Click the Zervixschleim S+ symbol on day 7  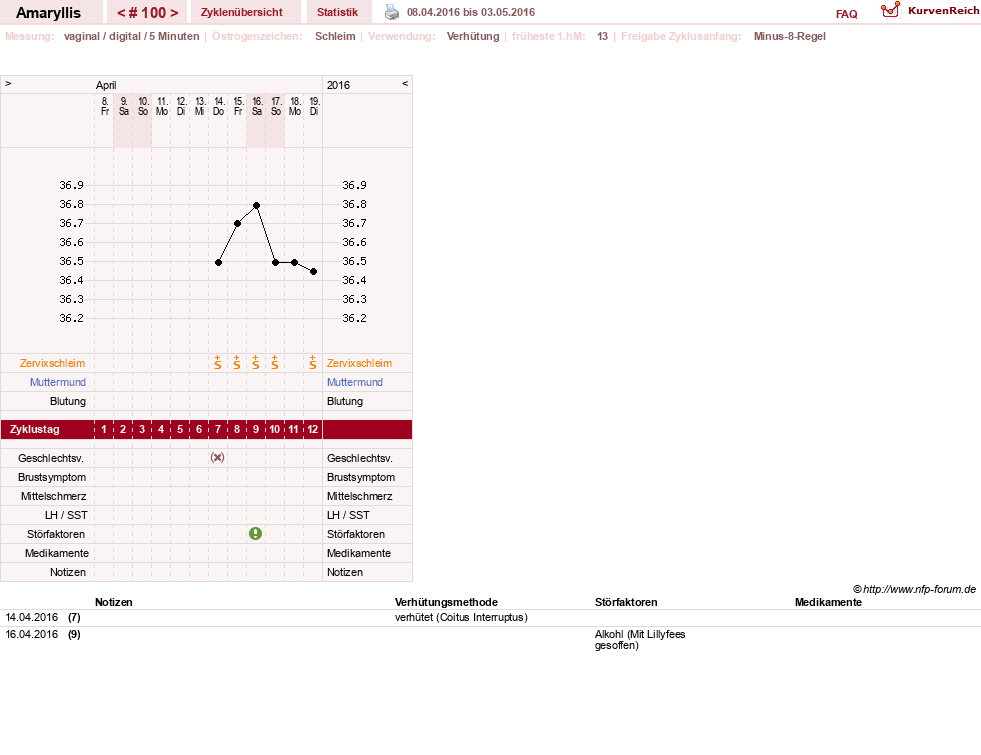[x=218, y=362]
